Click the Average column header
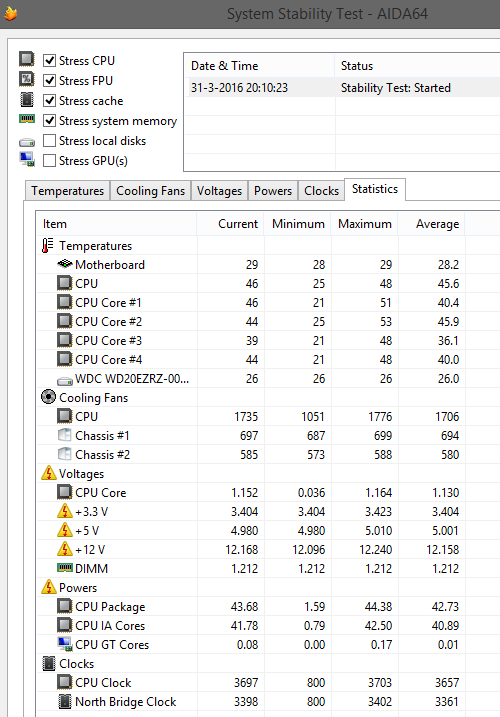 click(x=431, y=224)
